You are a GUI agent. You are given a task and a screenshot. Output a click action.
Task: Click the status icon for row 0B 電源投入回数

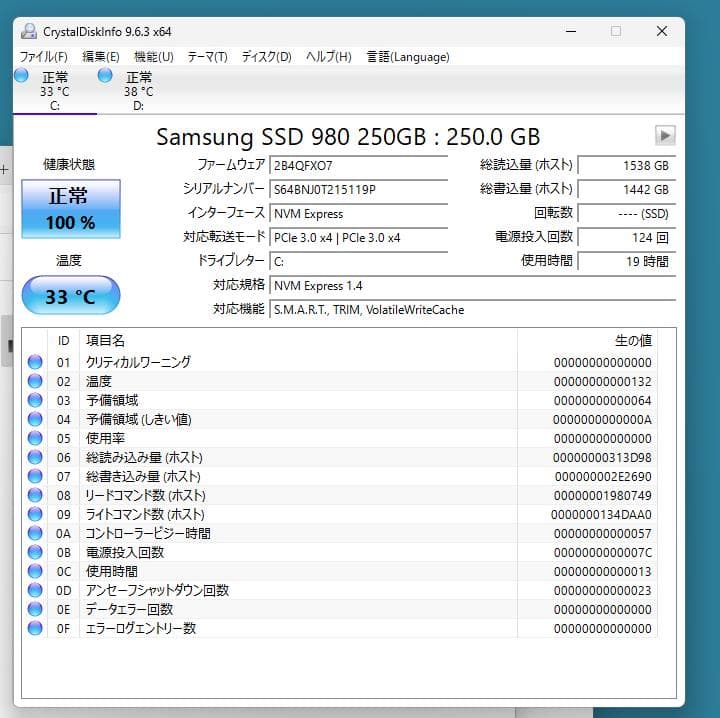[x=35, y=552]
